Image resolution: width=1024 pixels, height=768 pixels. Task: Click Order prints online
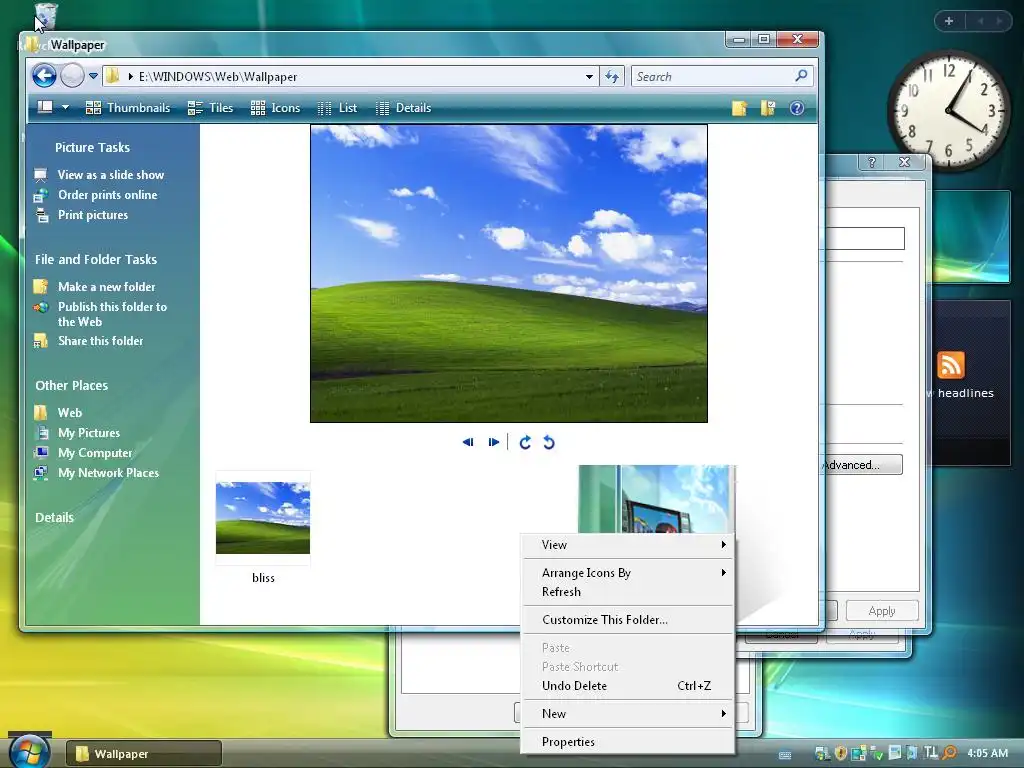(108, 195)
